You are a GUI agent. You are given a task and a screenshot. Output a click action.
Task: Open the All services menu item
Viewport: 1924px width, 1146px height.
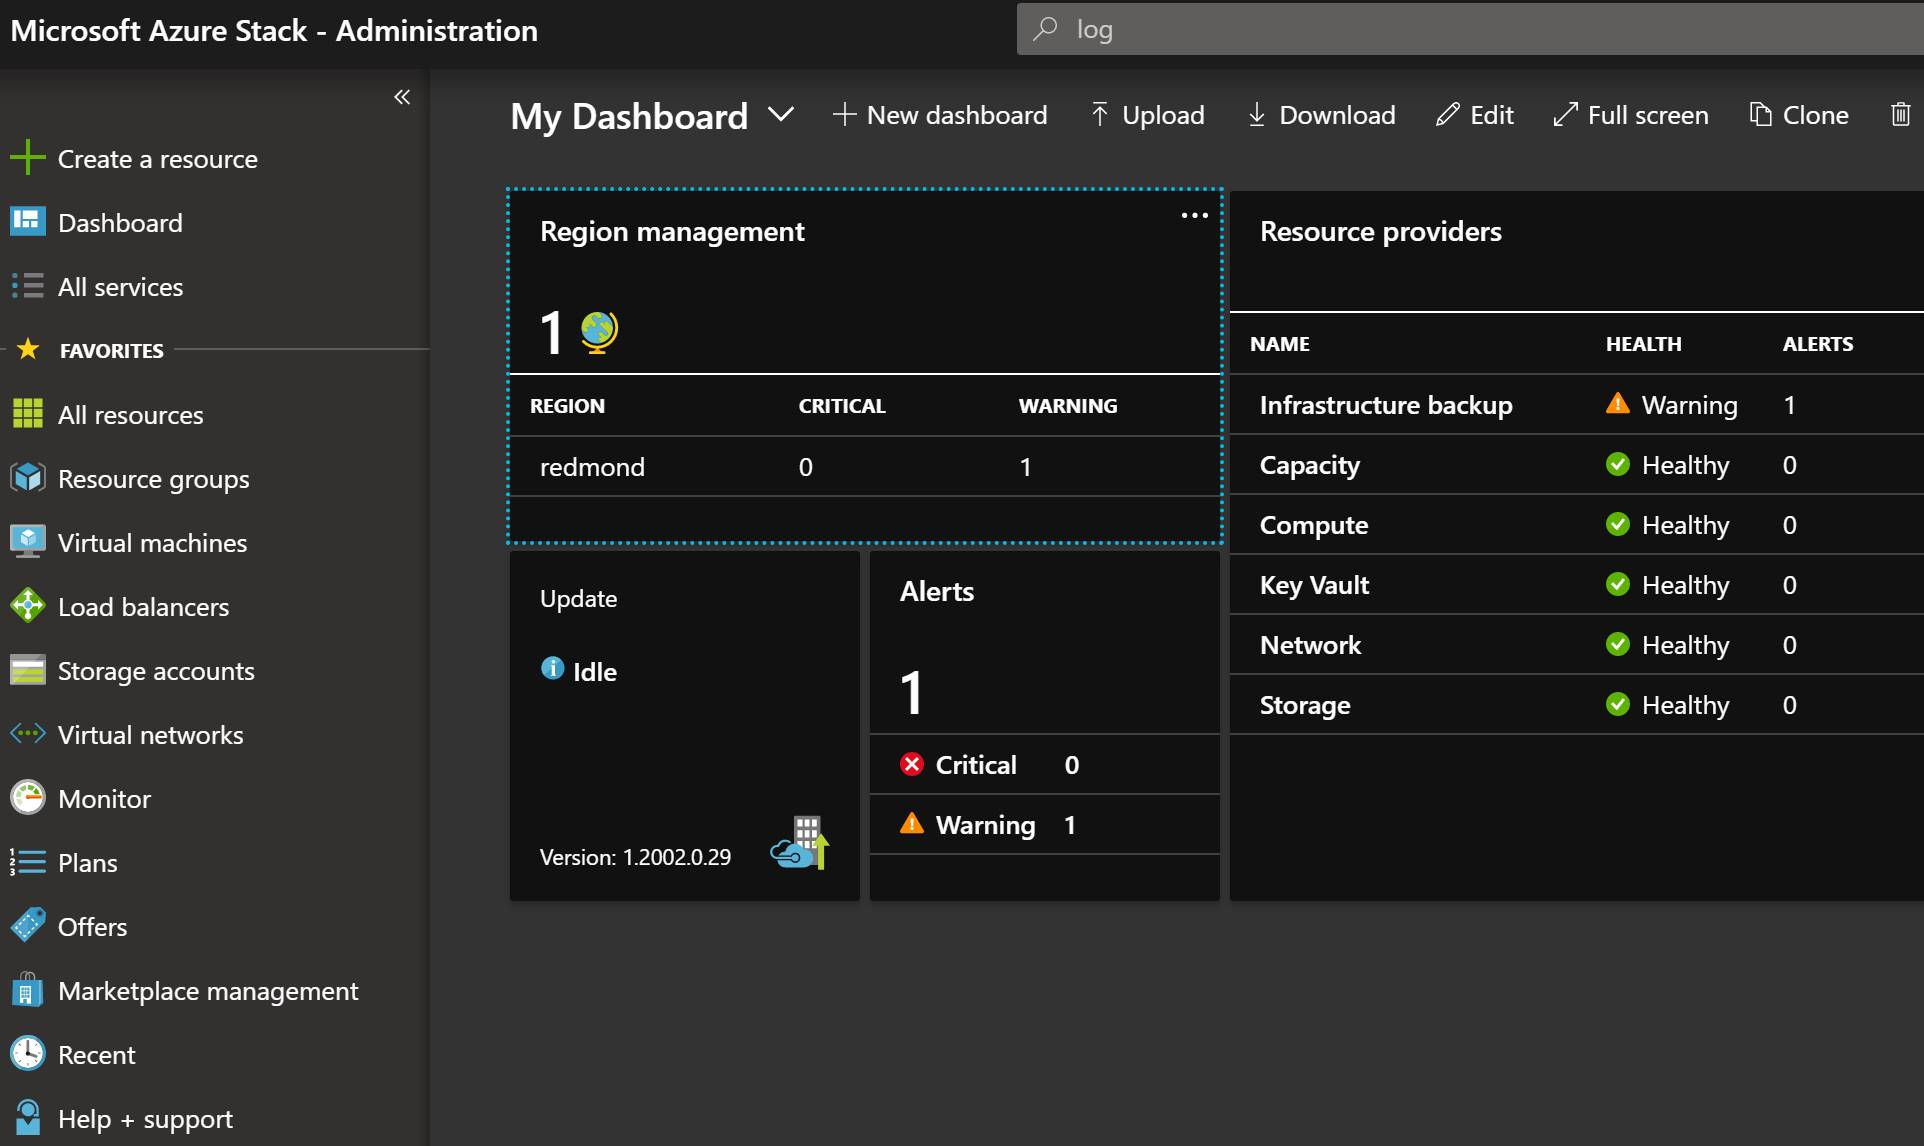[119, 286]
